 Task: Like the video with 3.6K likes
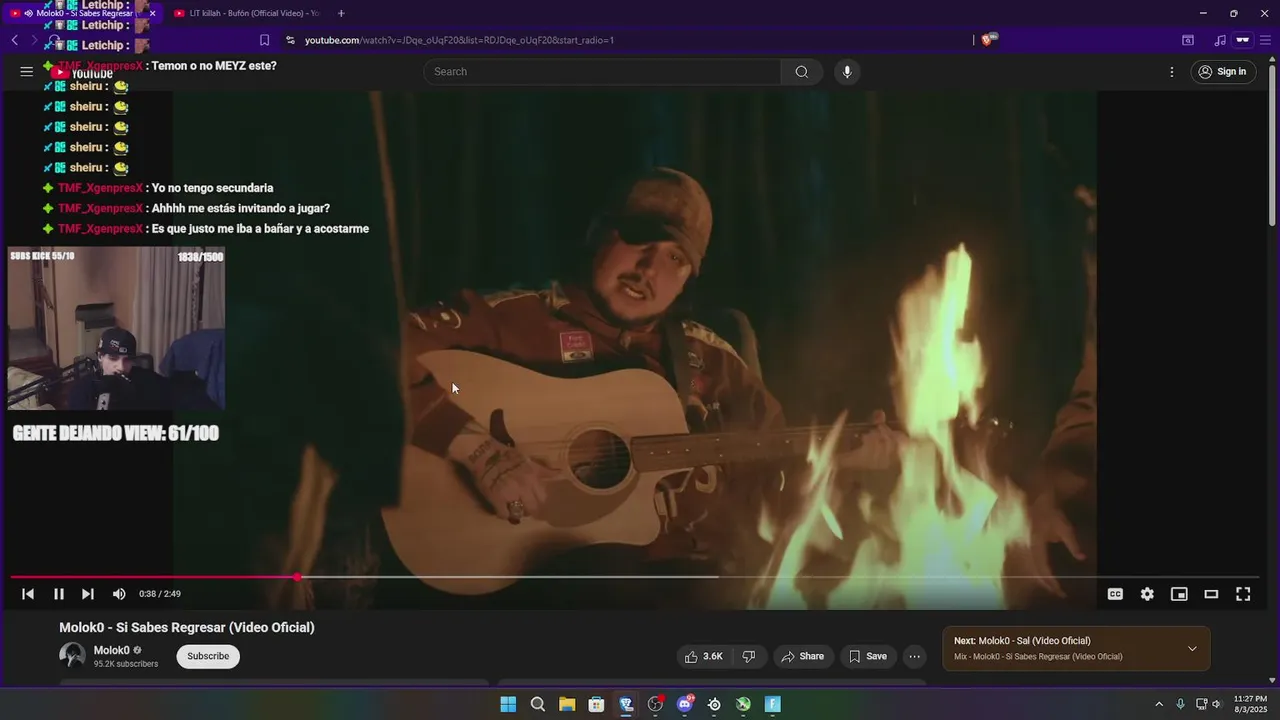click(x=704, y=657)
